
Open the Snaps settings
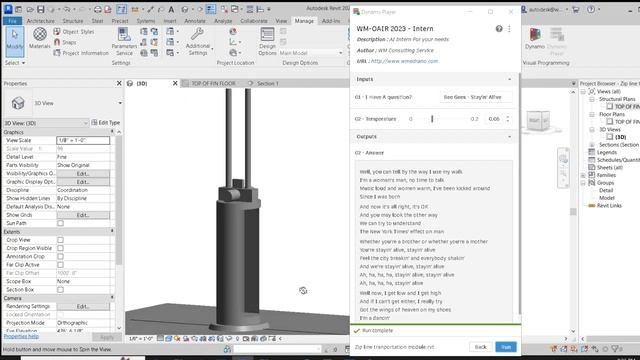coord(65,42)
